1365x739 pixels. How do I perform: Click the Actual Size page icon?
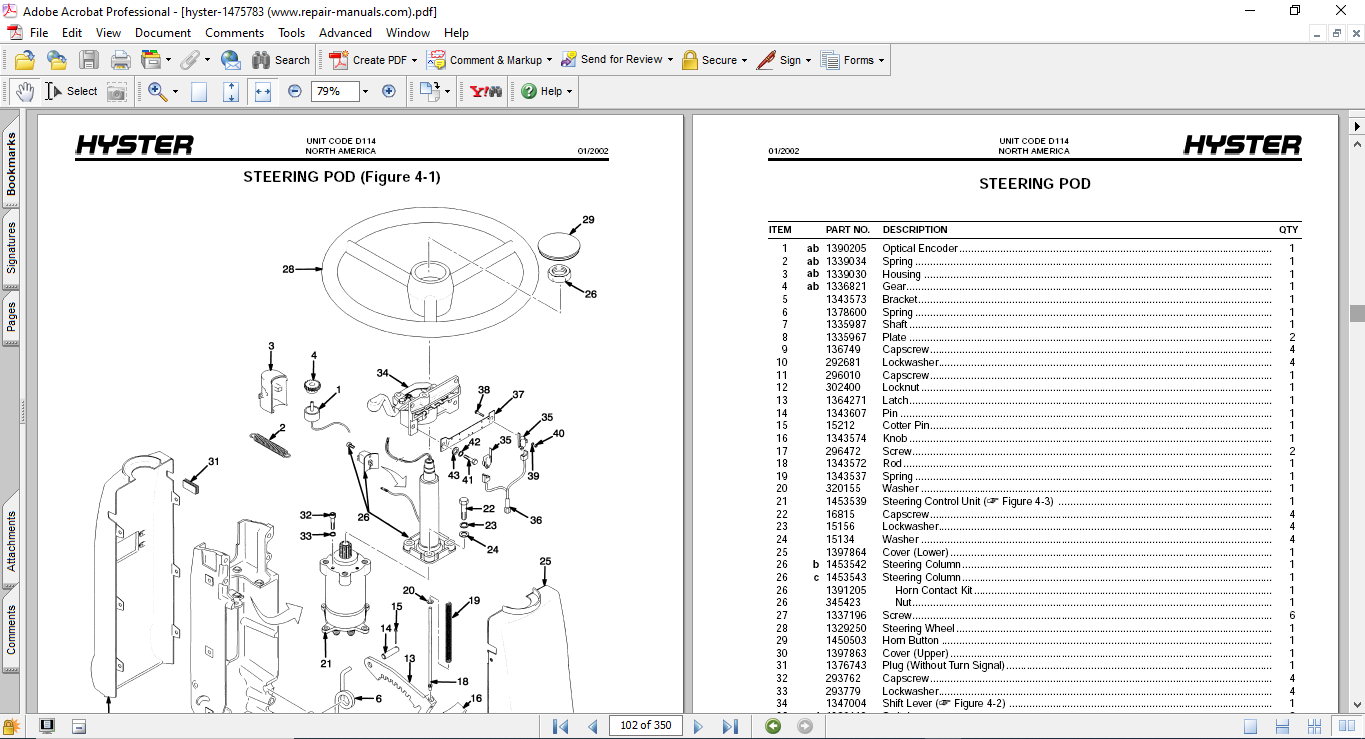pos(199,92)
